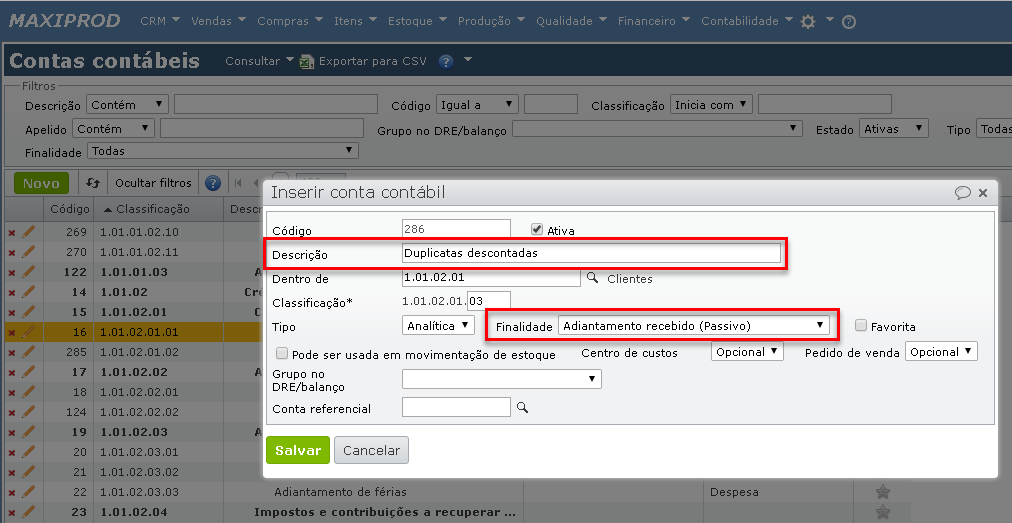Screen dimensions: 1012x523
Task: Click the edit pencil for code 18 row
Action: [x=28, y=392]
